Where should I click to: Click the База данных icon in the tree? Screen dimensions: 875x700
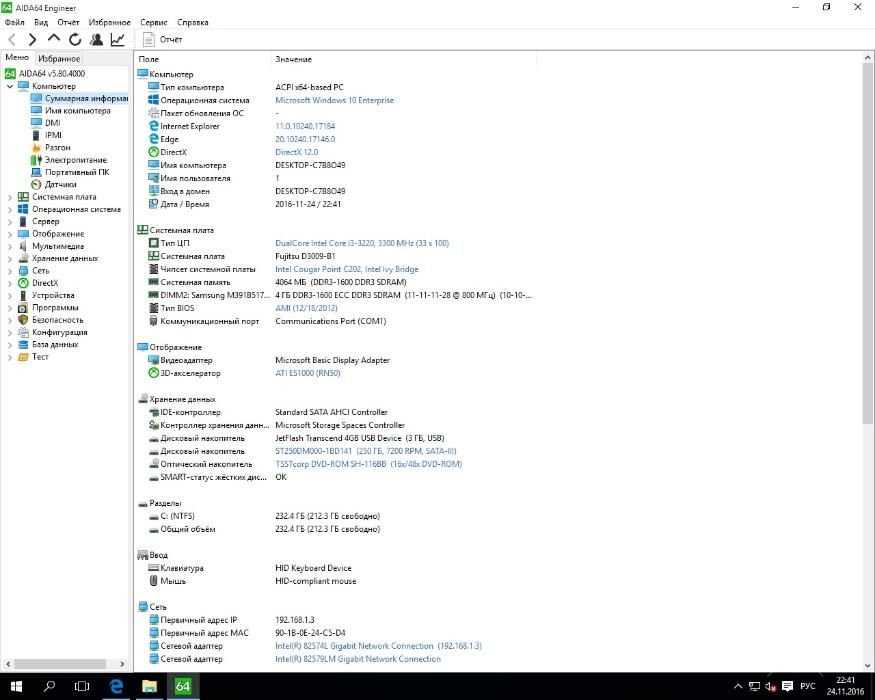23,344
